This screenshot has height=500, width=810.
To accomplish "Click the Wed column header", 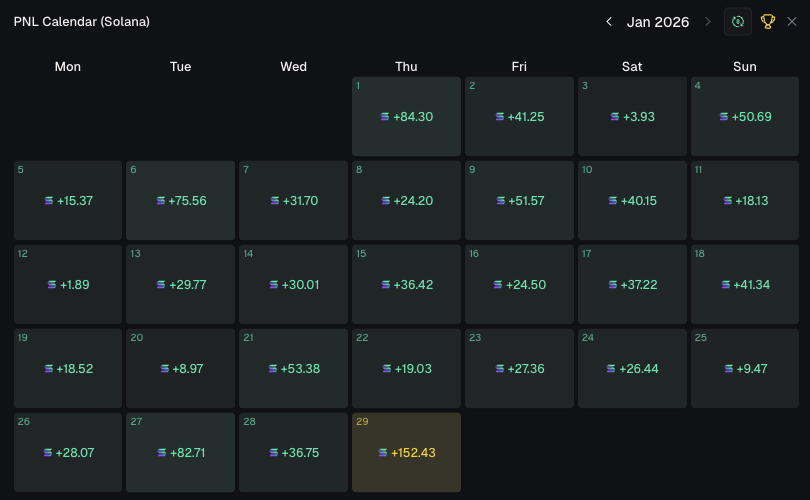I will pos(293,67).
